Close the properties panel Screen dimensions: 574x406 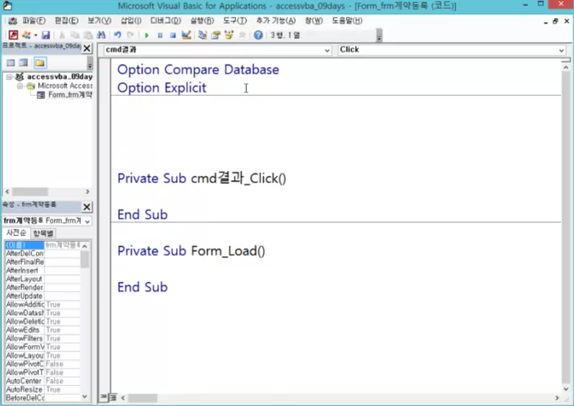point(87,207)
